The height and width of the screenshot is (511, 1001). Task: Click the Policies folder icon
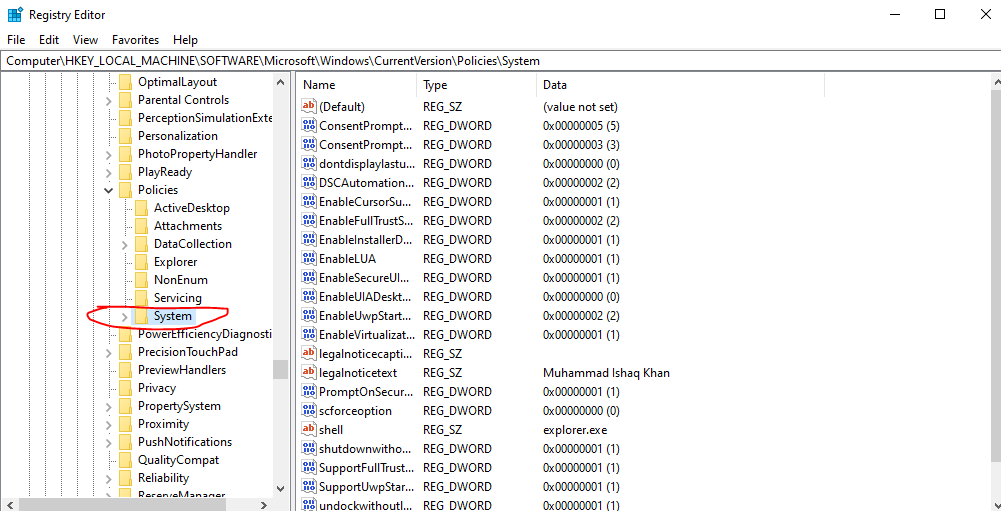(x=125, y=190)
